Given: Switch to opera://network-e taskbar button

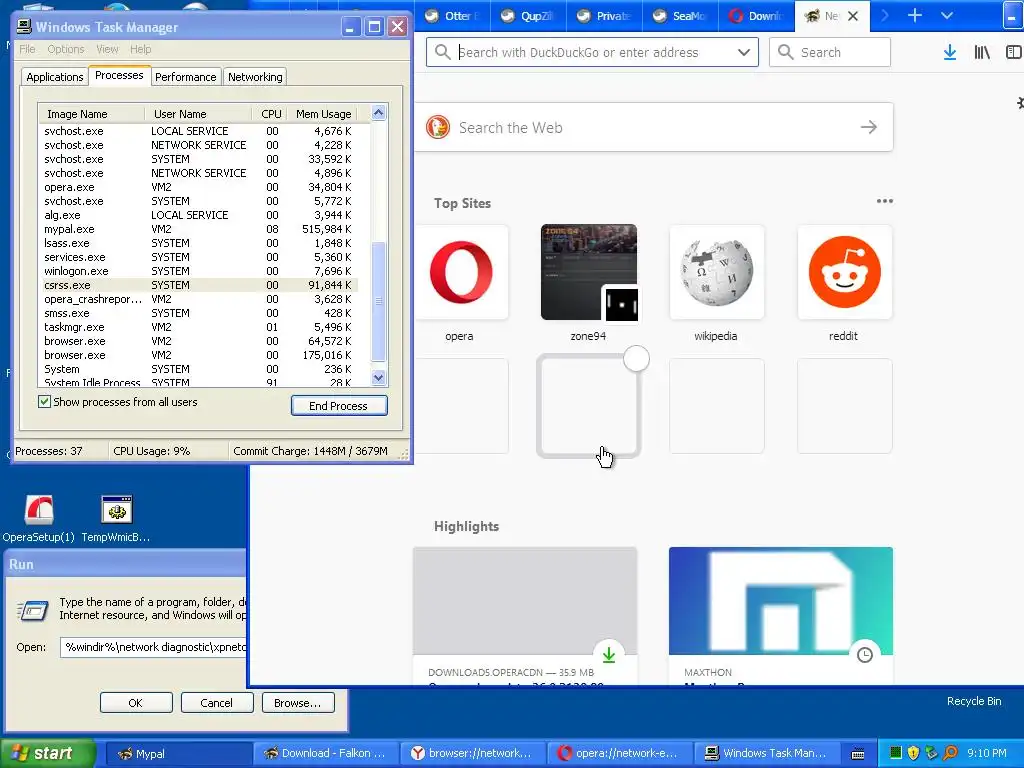Looking at the screenshot, I should point(619,754).
